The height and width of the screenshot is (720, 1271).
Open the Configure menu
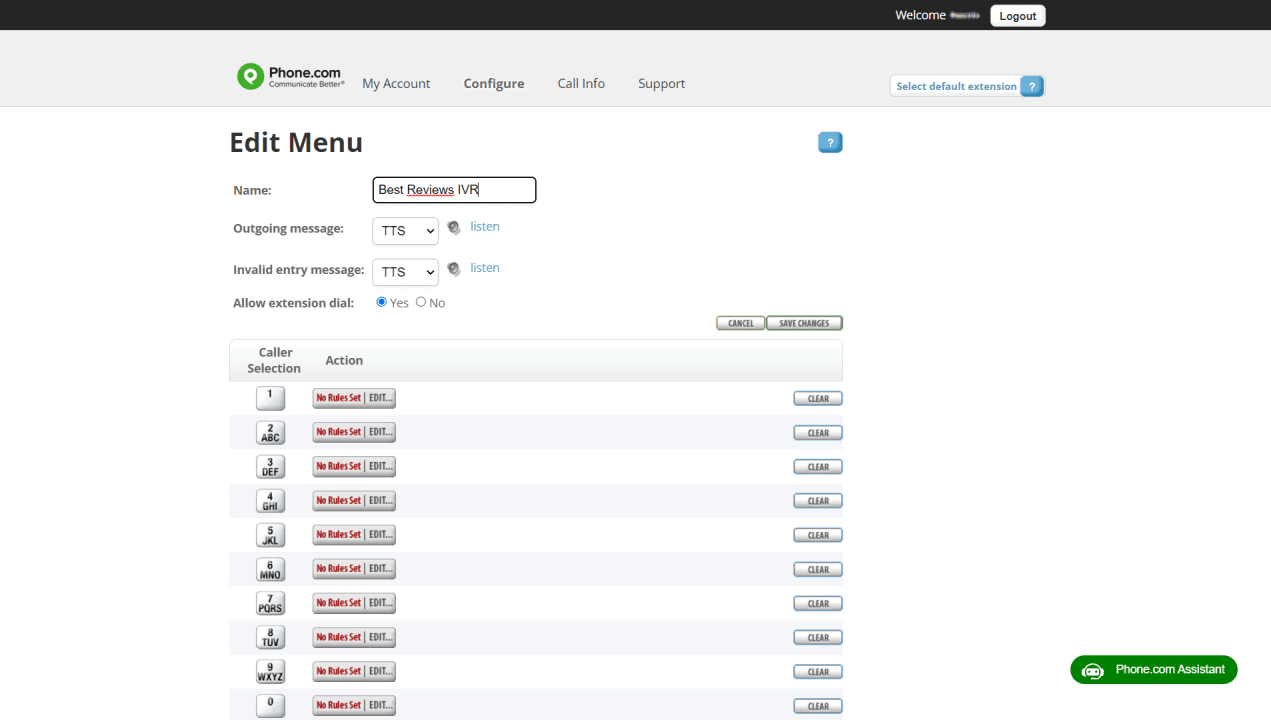(494, 84)
